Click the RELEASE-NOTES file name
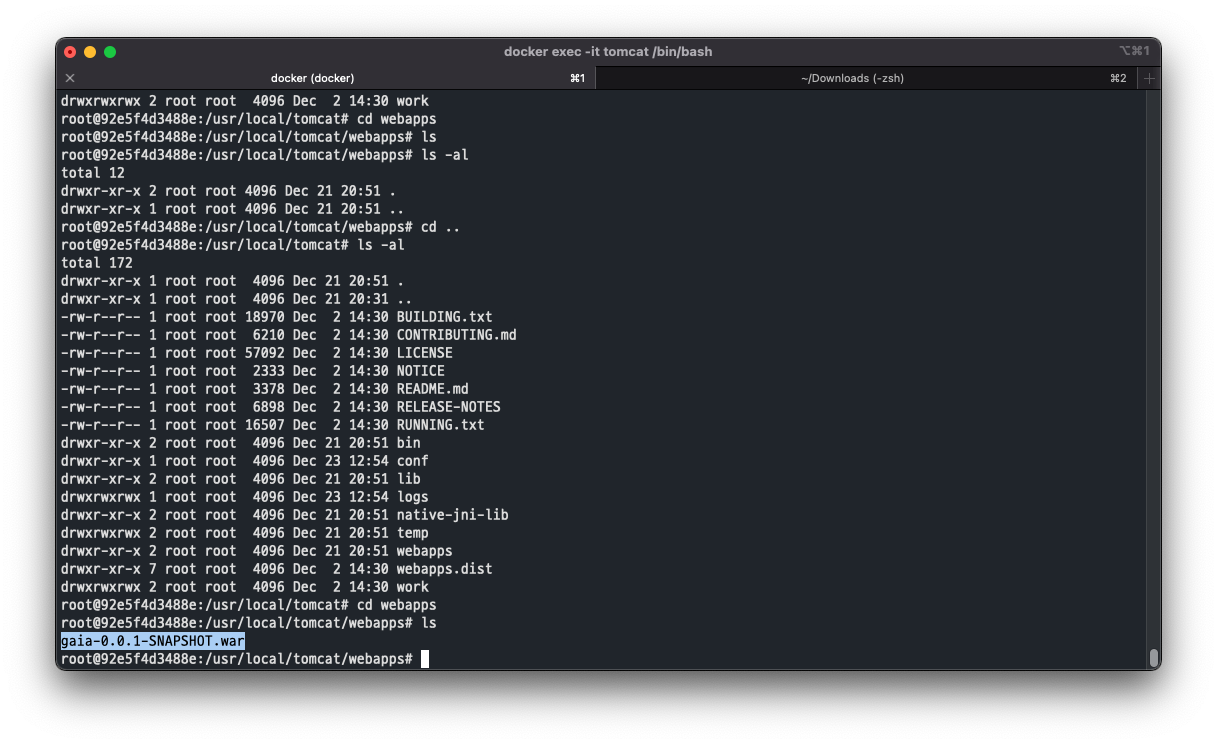Image resolution: width=1217 pixels, height=744 pixels. [448, 407]
